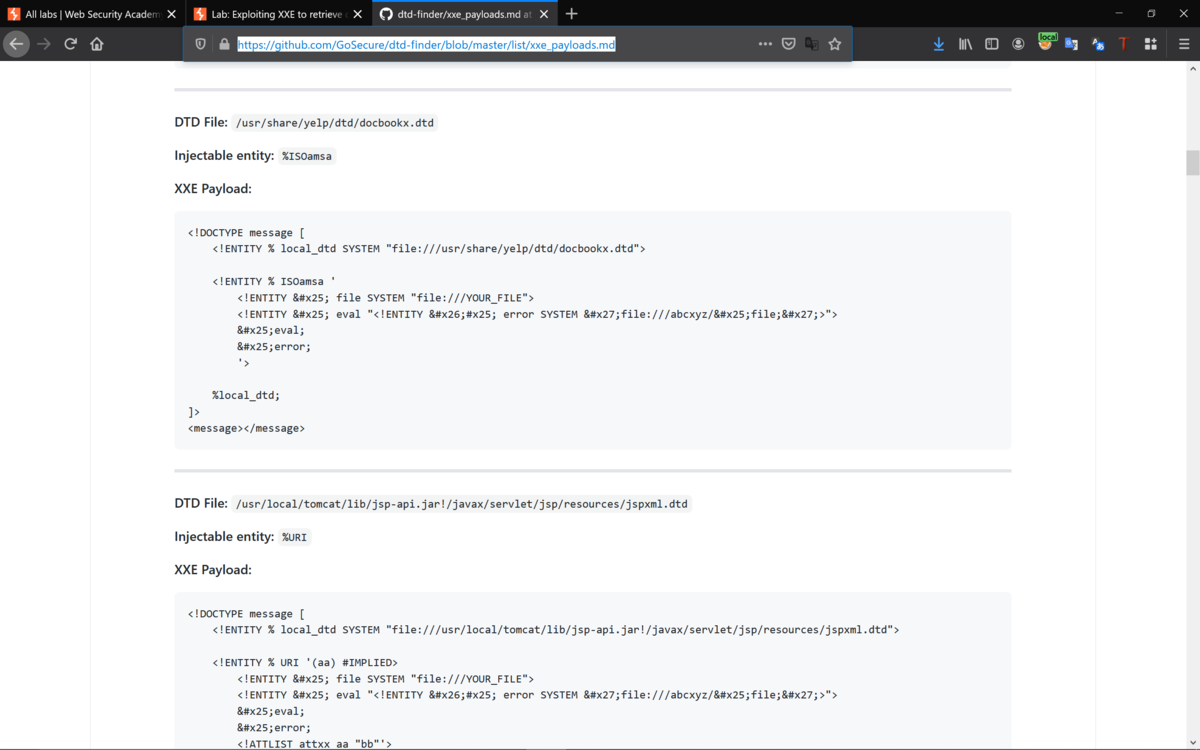Click second '<!DOCTYPE message [' line

246,614
